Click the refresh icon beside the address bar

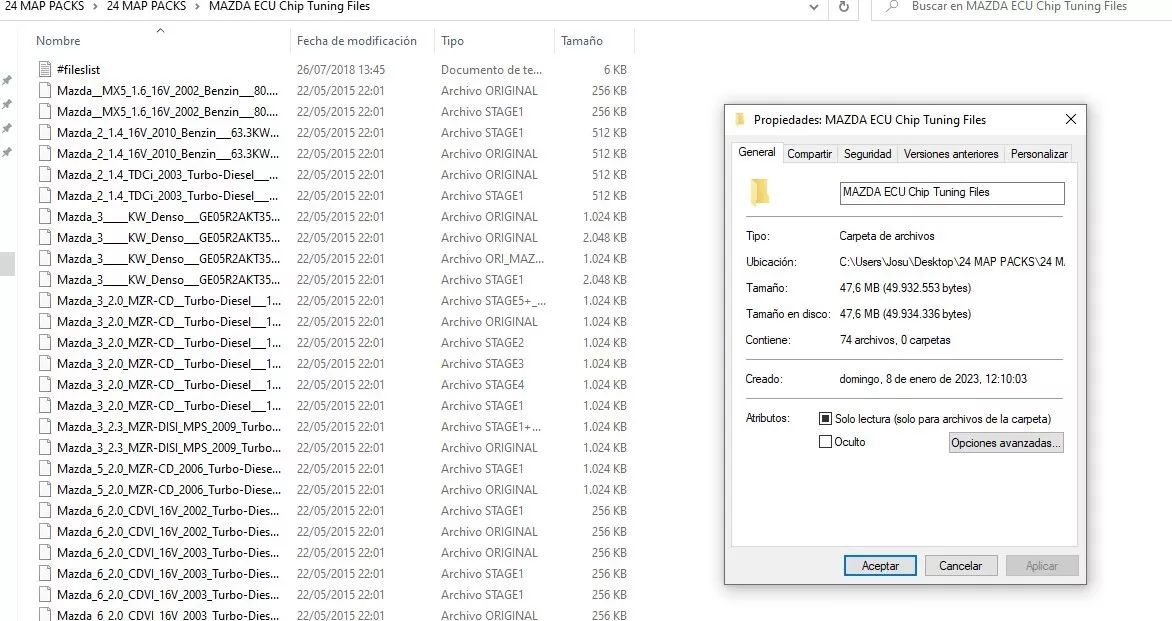click(844, 7)
